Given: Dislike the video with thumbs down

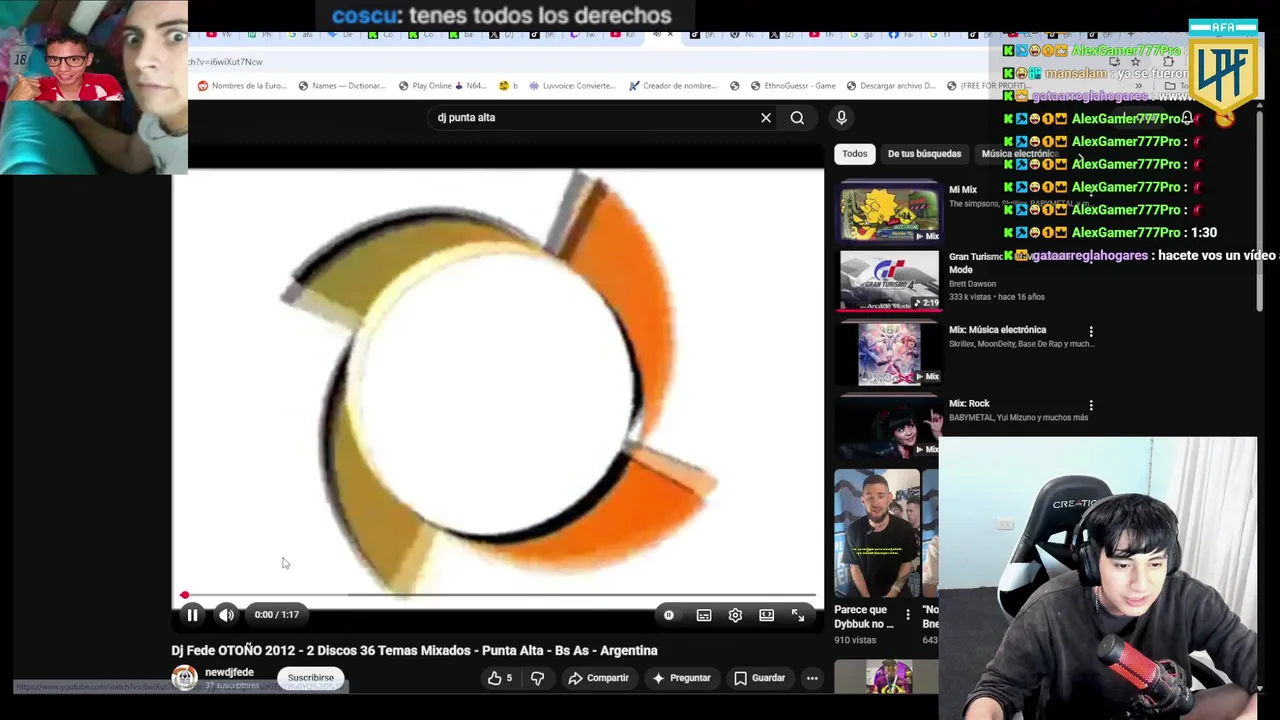Looking at the screenshot, I should point(537,678).
